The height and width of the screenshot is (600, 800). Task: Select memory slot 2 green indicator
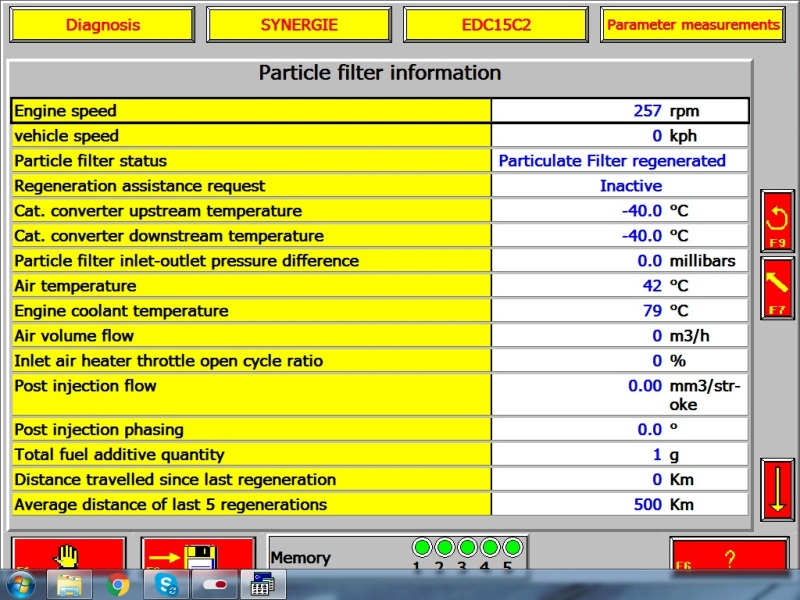[x=444, y=547]
